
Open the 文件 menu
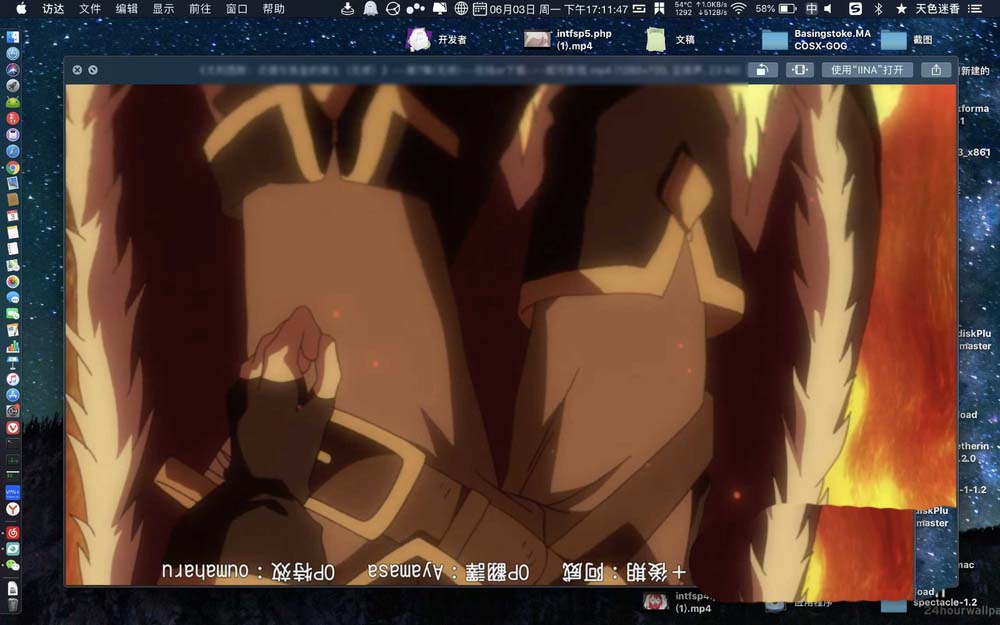coord(90,8)
